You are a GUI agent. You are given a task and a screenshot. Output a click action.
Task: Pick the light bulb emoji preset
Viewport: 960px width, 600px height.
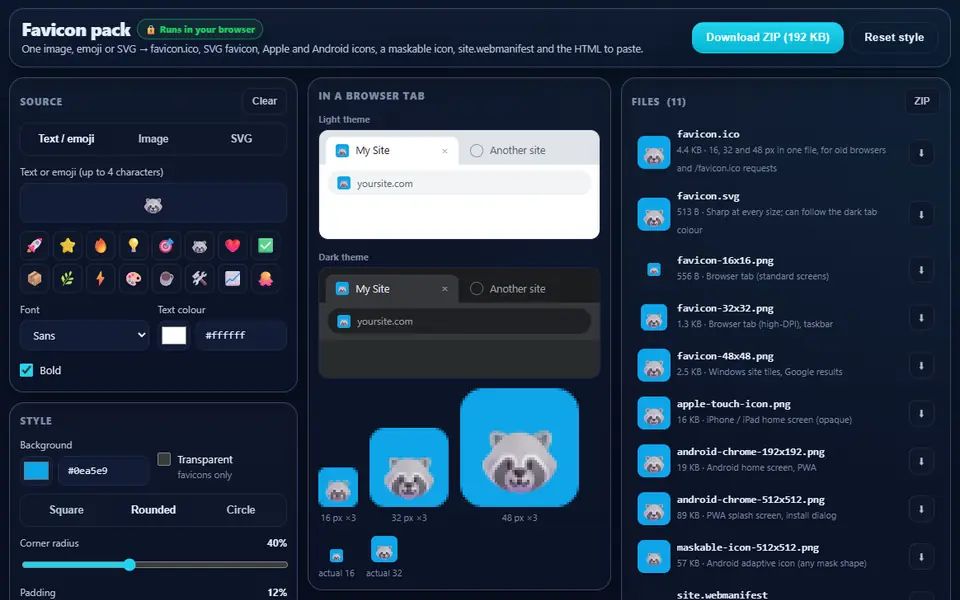coord(133,246)
